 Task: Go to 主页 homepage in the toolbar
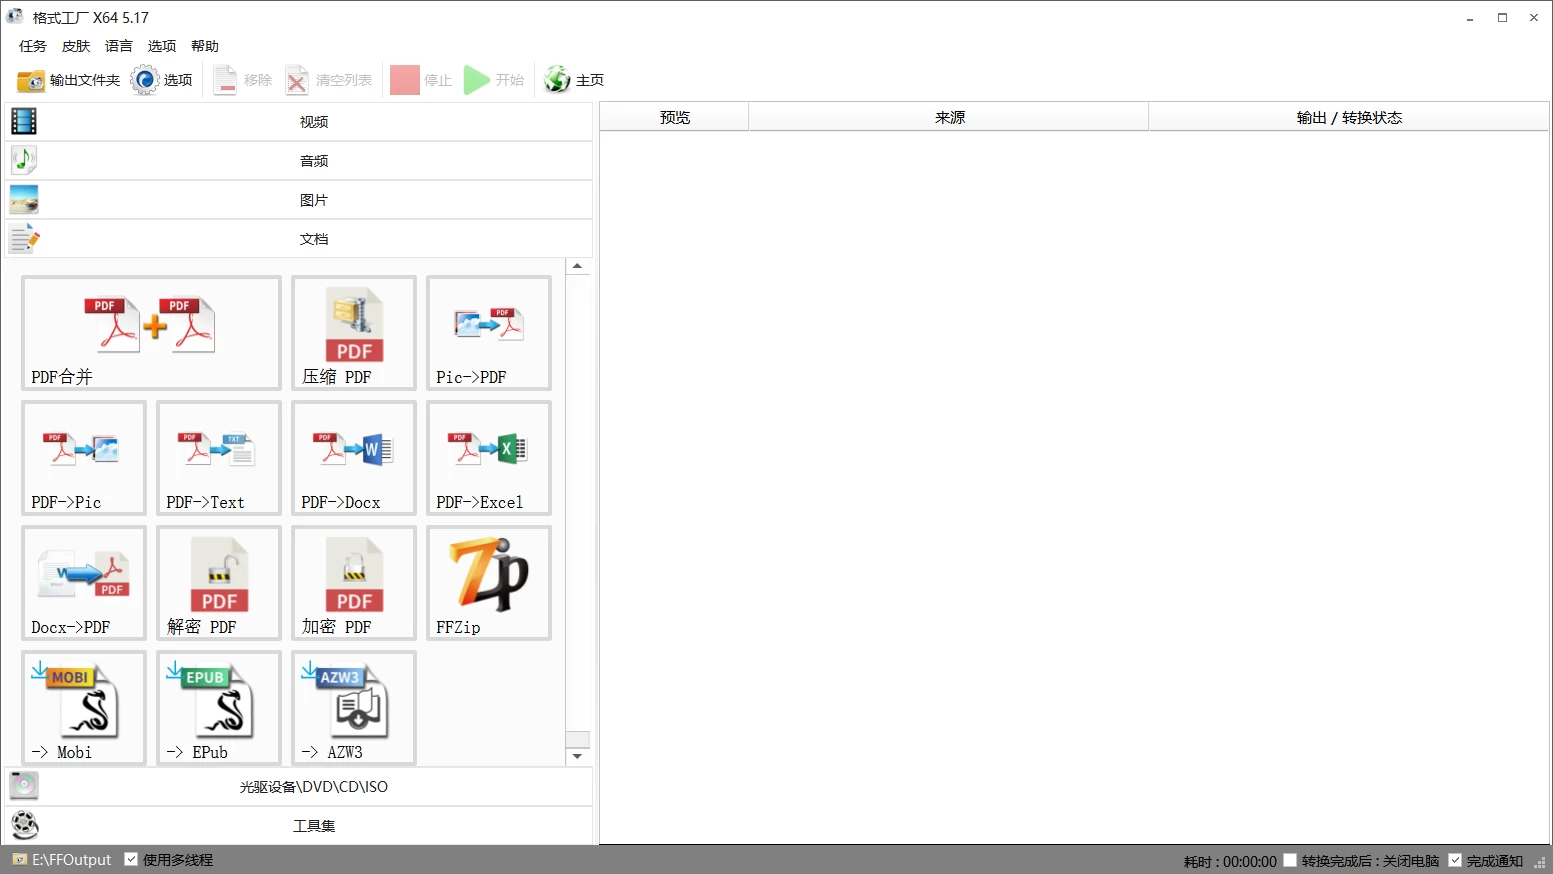pyautogui.click(x=574, y=80)
